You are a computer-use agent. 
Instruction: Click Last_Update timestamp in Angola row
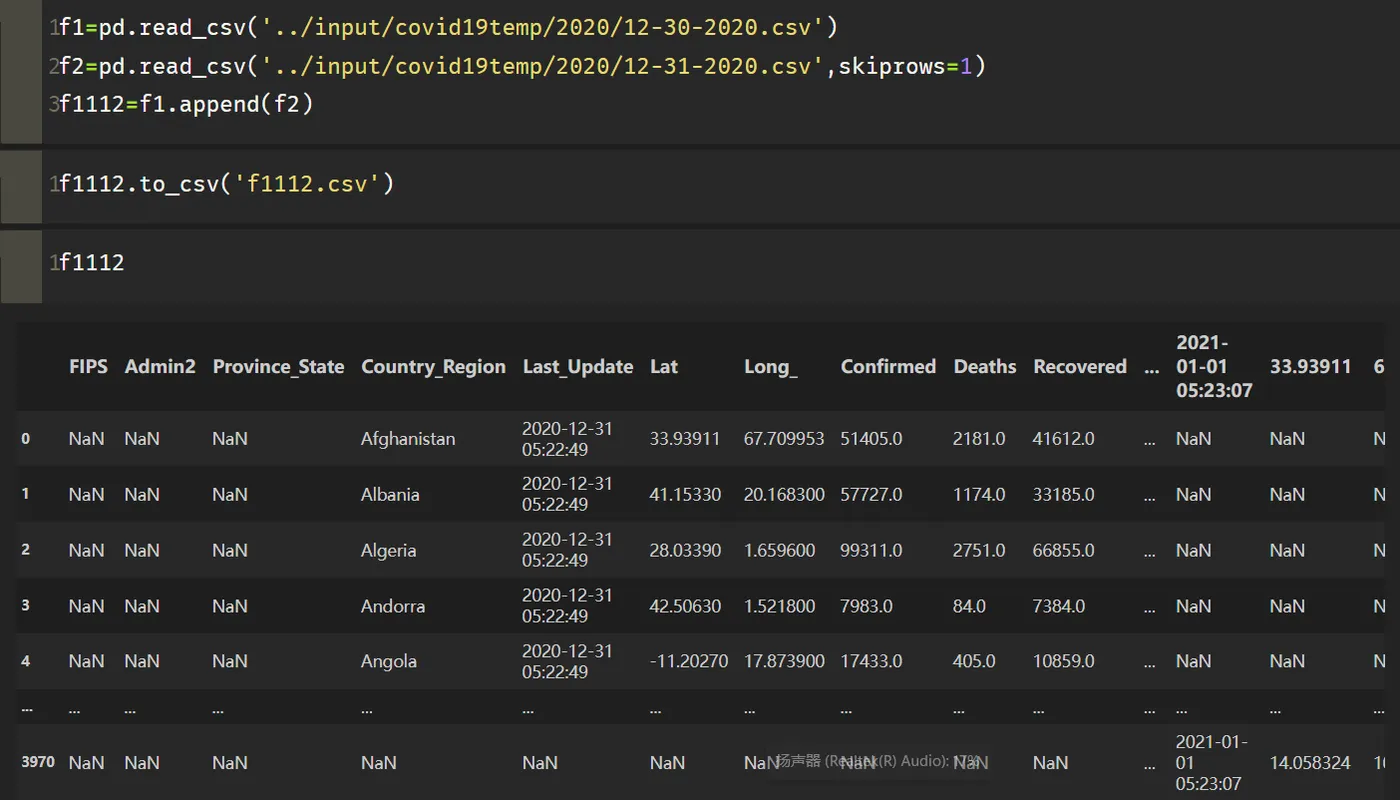tap(567, 662)
